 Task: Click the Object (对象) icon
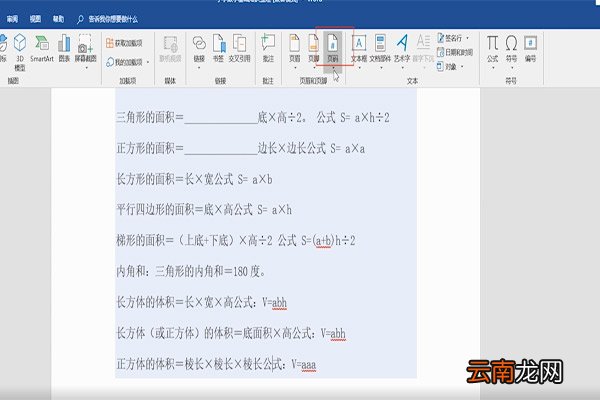[440, 67]
